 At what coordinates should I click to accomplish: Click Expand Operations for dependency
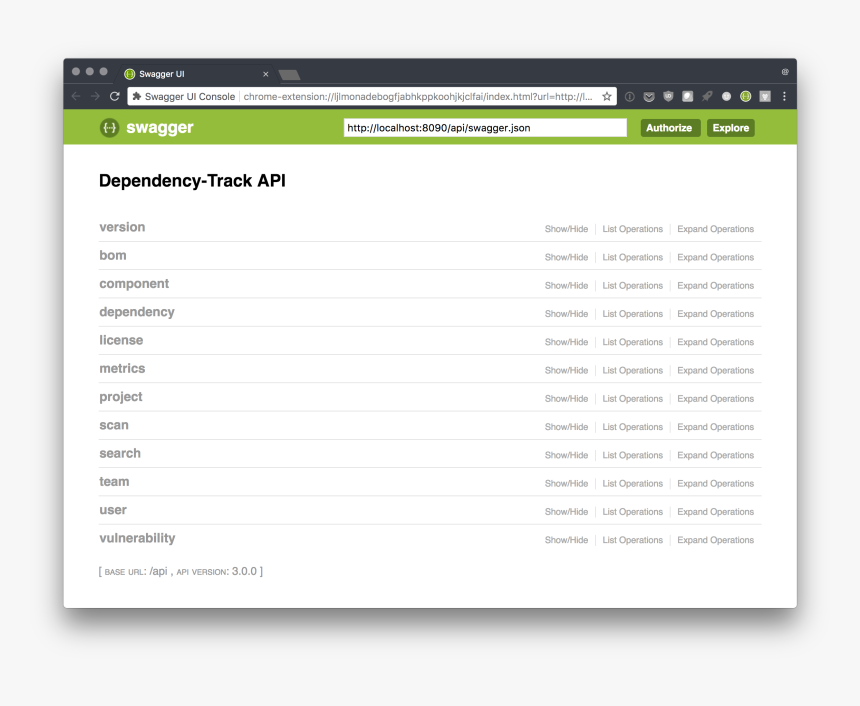tap(715, 314)
